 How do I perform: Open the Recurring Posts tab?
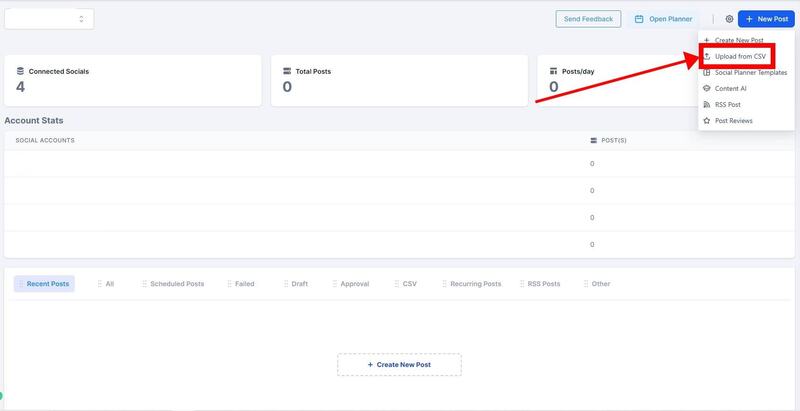[x=472, y=284]
